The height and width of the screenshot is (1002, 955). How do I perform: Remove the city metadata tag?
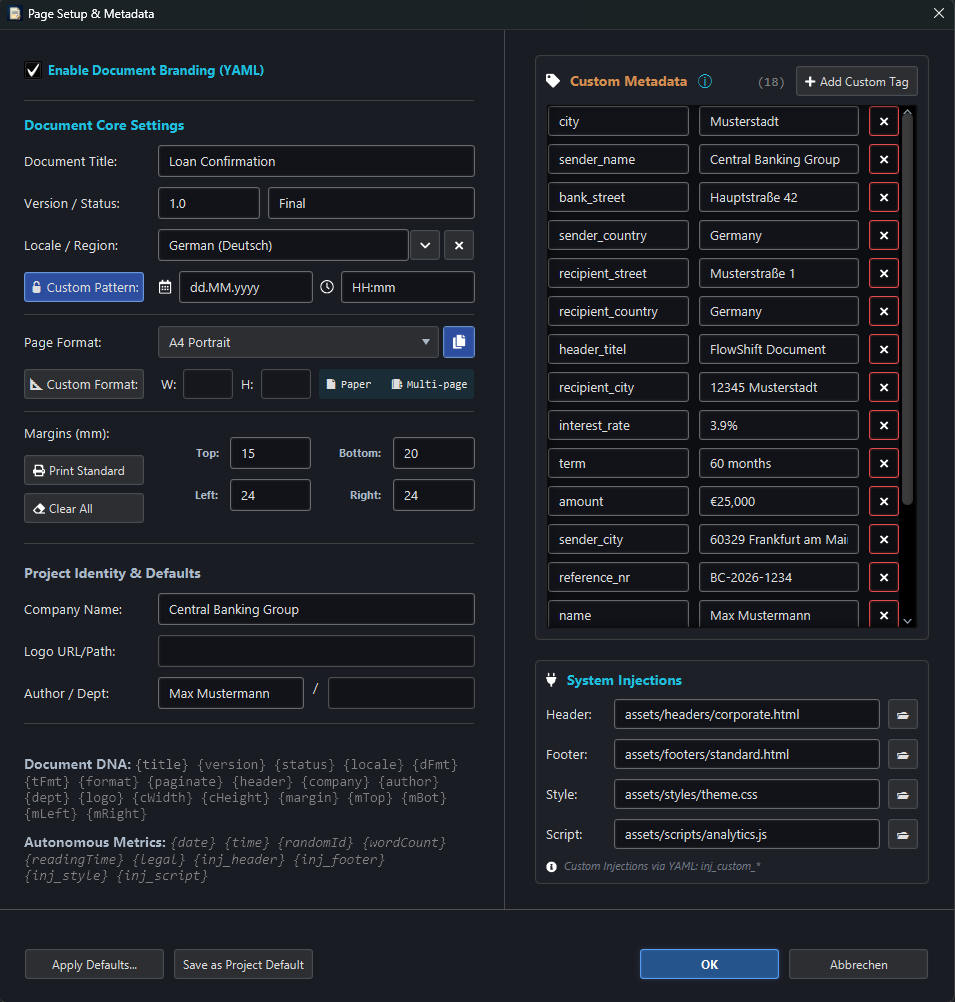pyautogui.click(x=884, y=121)
